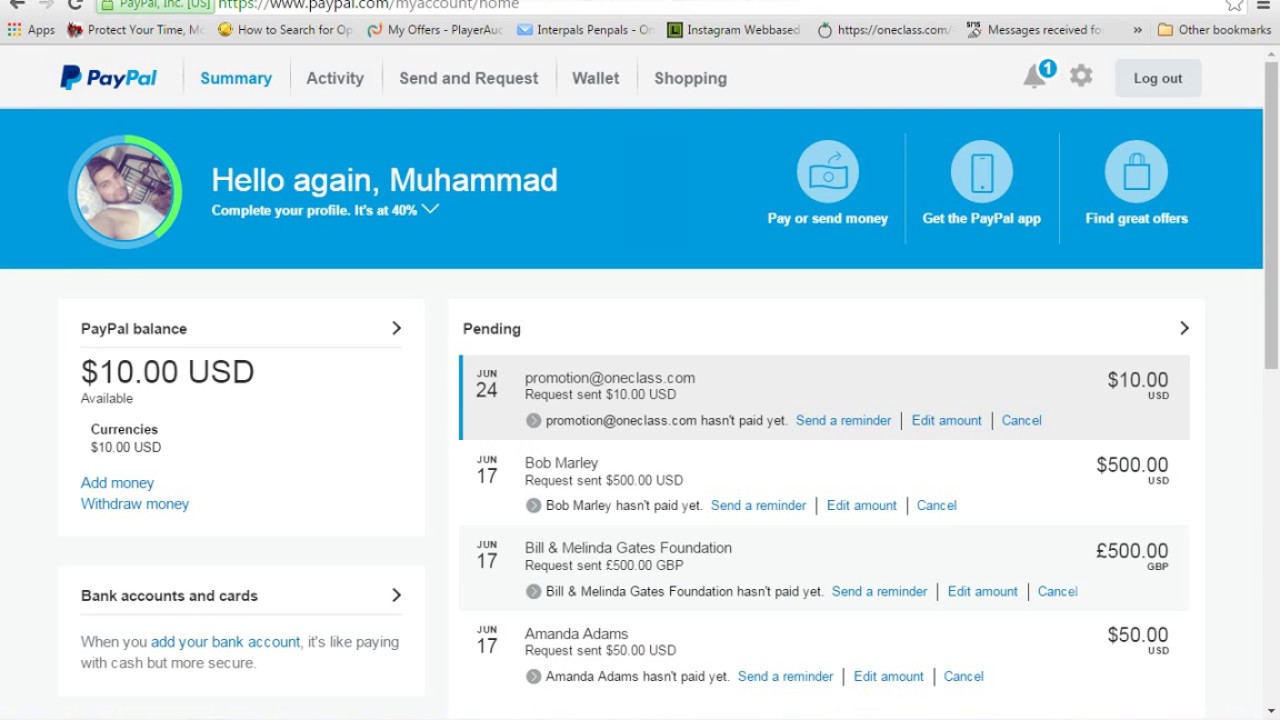This screenshot has height=720, width=1280.
Task: Click the Apps grid icon in bookmarks bar
Action: (x=15, y=30)
